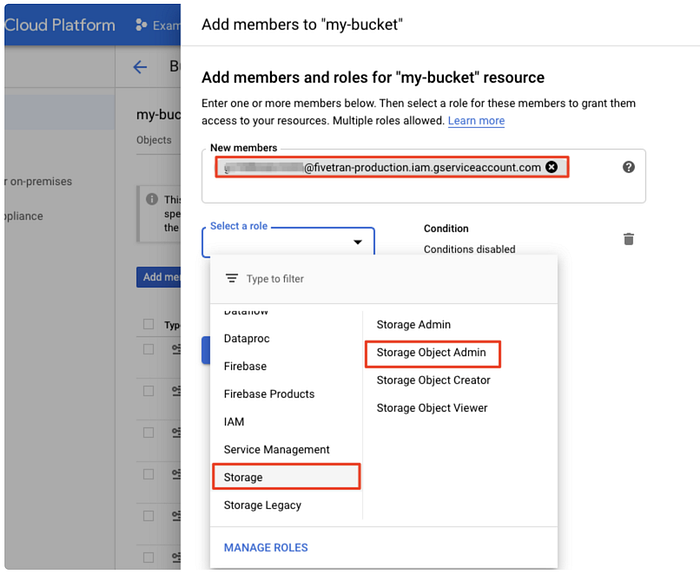Choose the Firebase role category

click(245, 366)
